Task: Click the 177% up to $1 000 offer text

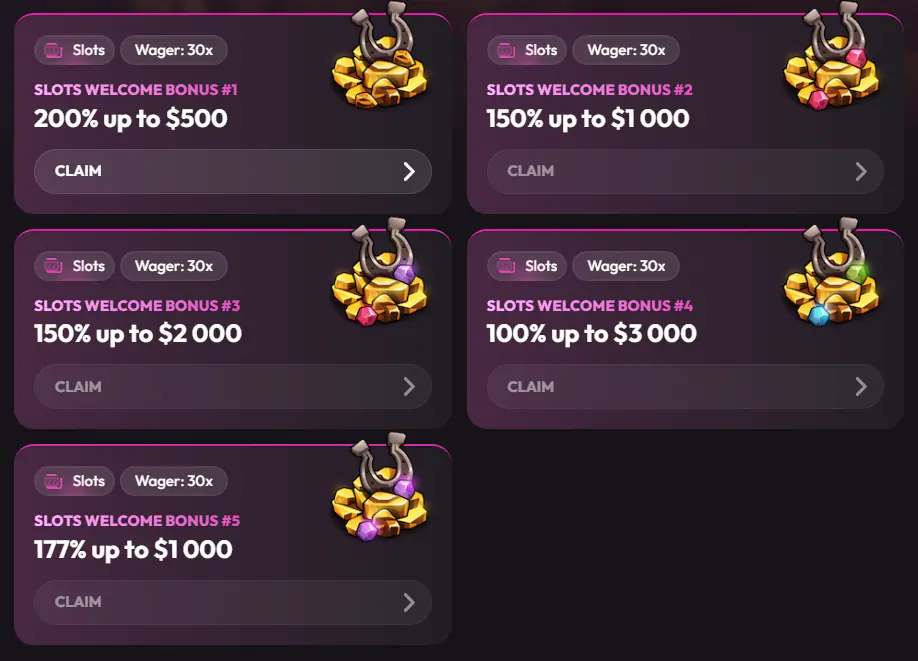Action: 133,550
